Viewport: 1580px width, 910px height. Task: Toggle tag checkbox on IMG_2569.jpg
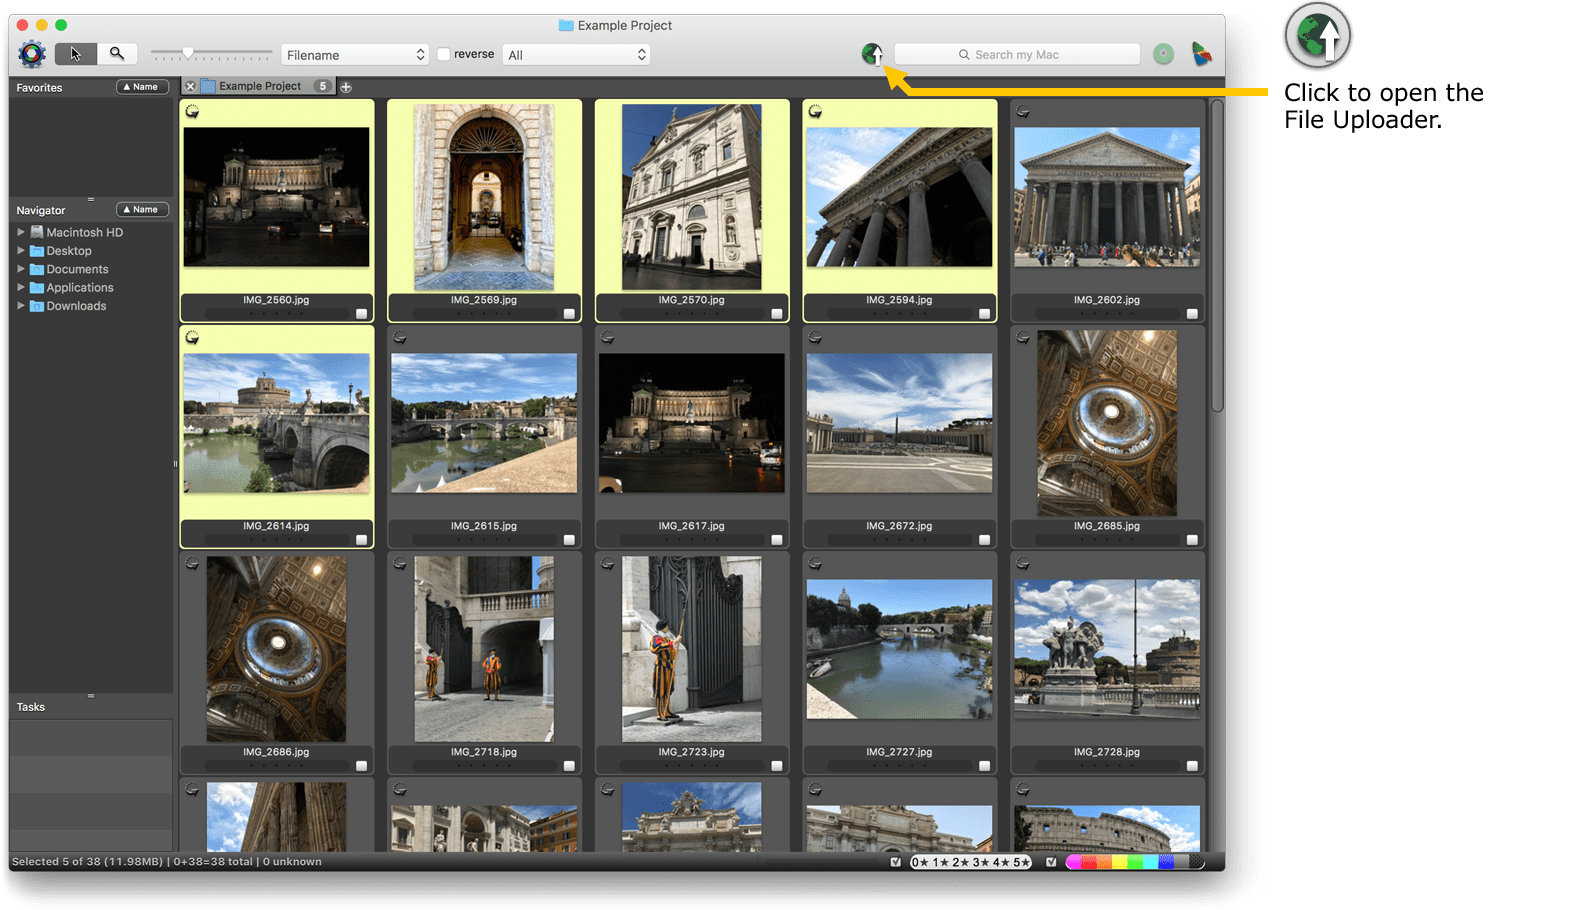pyautogui.click(x=569, y=314)
